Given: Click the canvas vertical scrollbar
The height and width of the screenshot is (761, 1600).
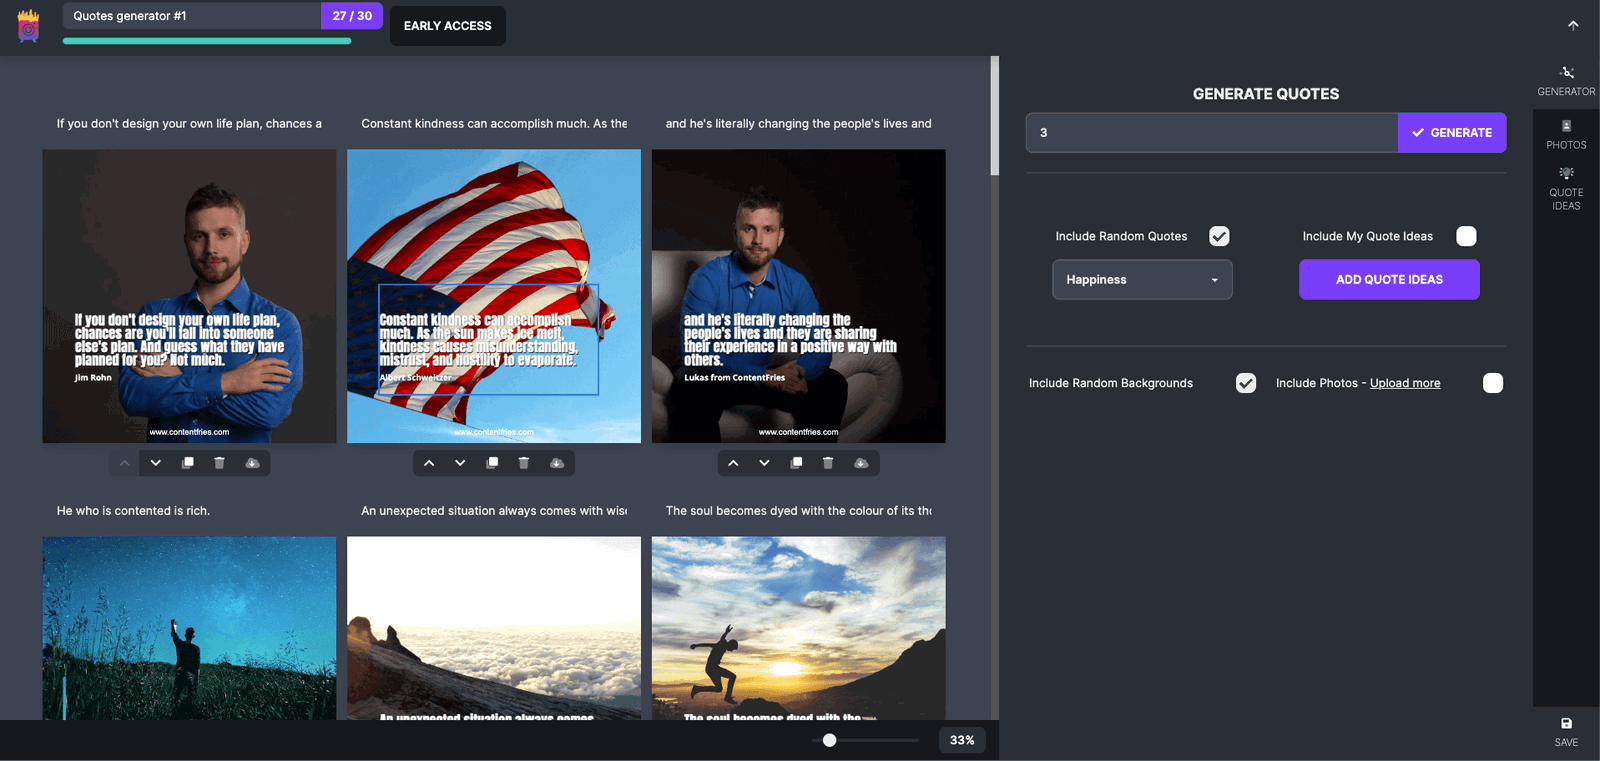Looking at the screenshot, I should click(x=994, y=116).
